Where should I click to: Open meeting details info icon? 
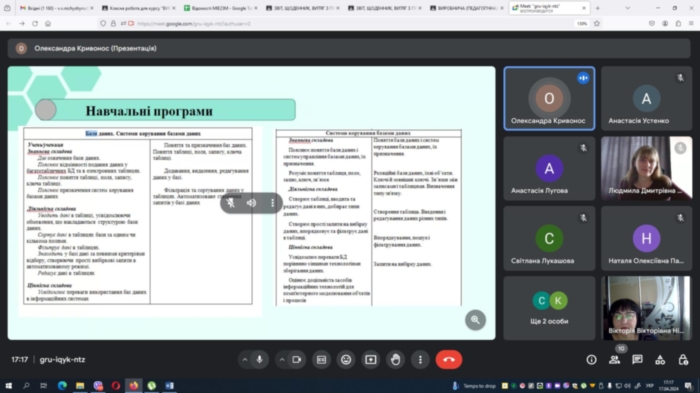[x=592, y=360]
